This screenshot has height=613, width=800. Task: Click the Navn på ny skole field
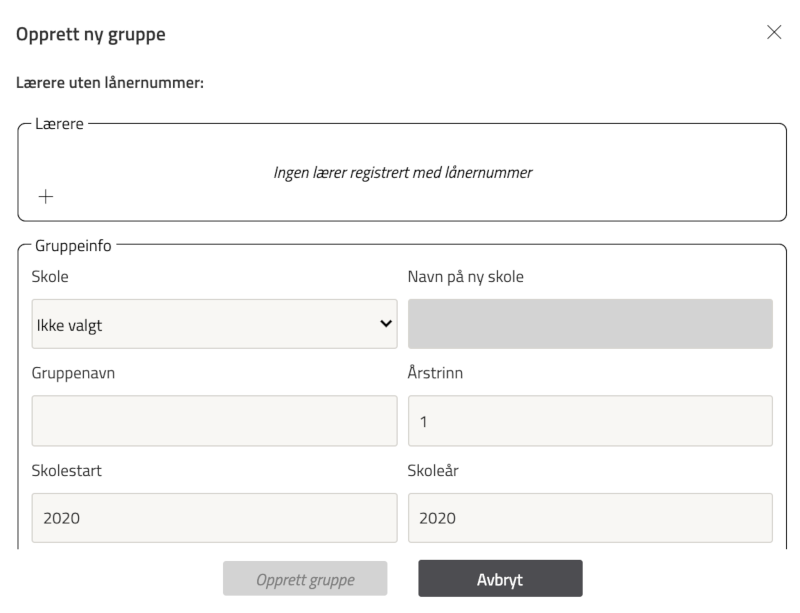[x=590, y=324]
